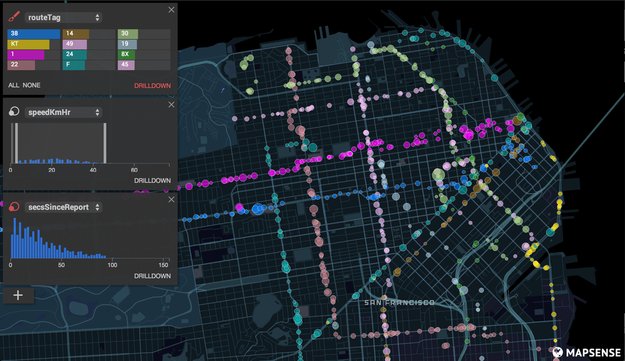Toggle route KT yellow category bar
The width and height of the screenshot is (625, 361).
28,44
